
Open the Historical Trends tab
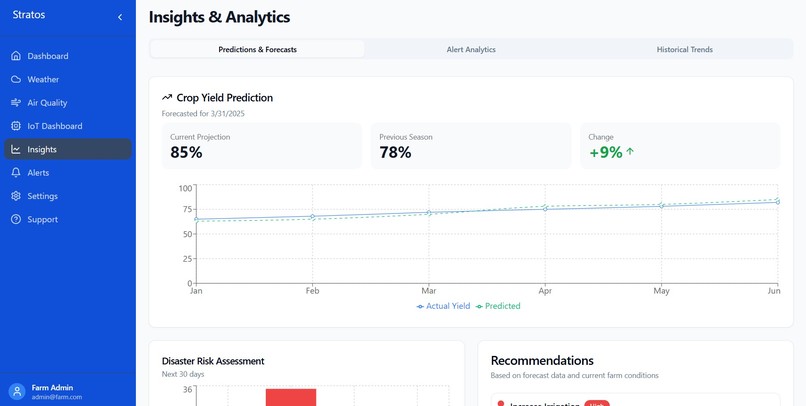coord(684,49)
